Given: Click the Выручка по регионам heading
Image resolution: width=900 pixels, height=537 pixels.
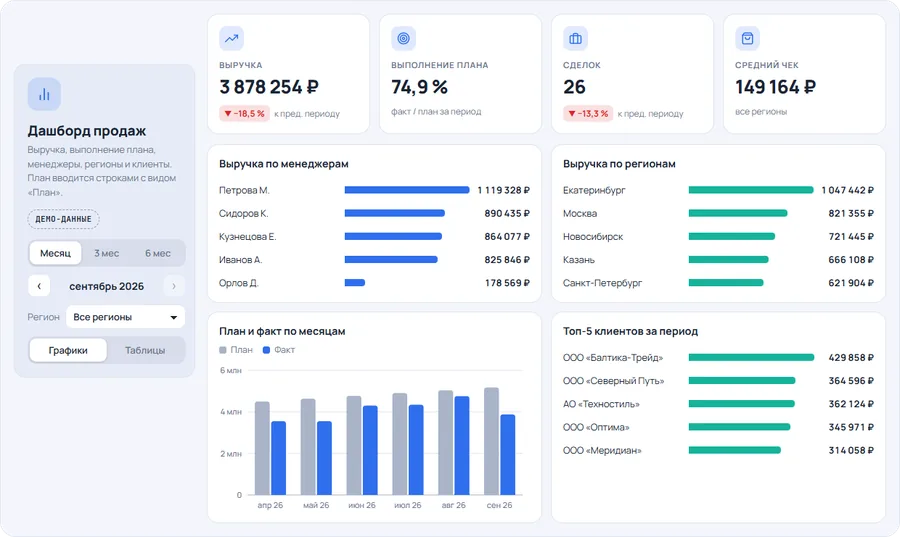Looking at the screenshot, I should click(x=619, y=164).
